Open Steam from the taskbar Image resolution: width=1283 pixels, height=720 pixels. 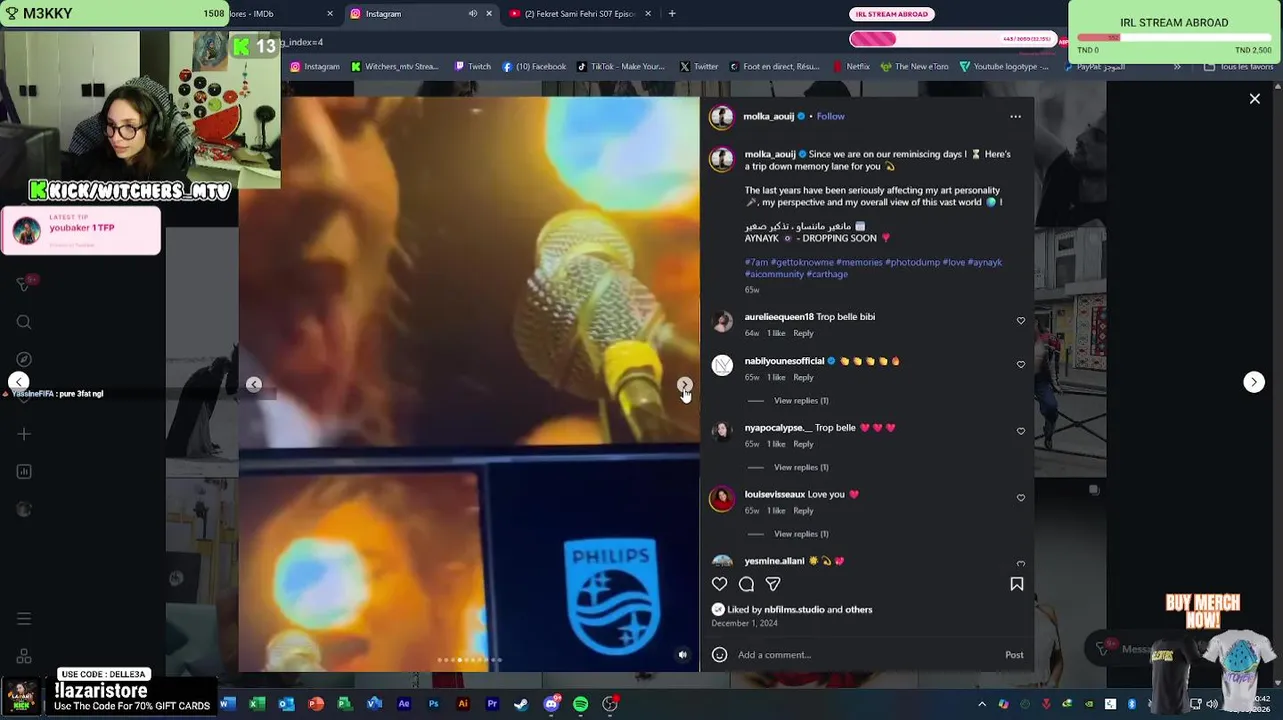(x=521, y=704)
